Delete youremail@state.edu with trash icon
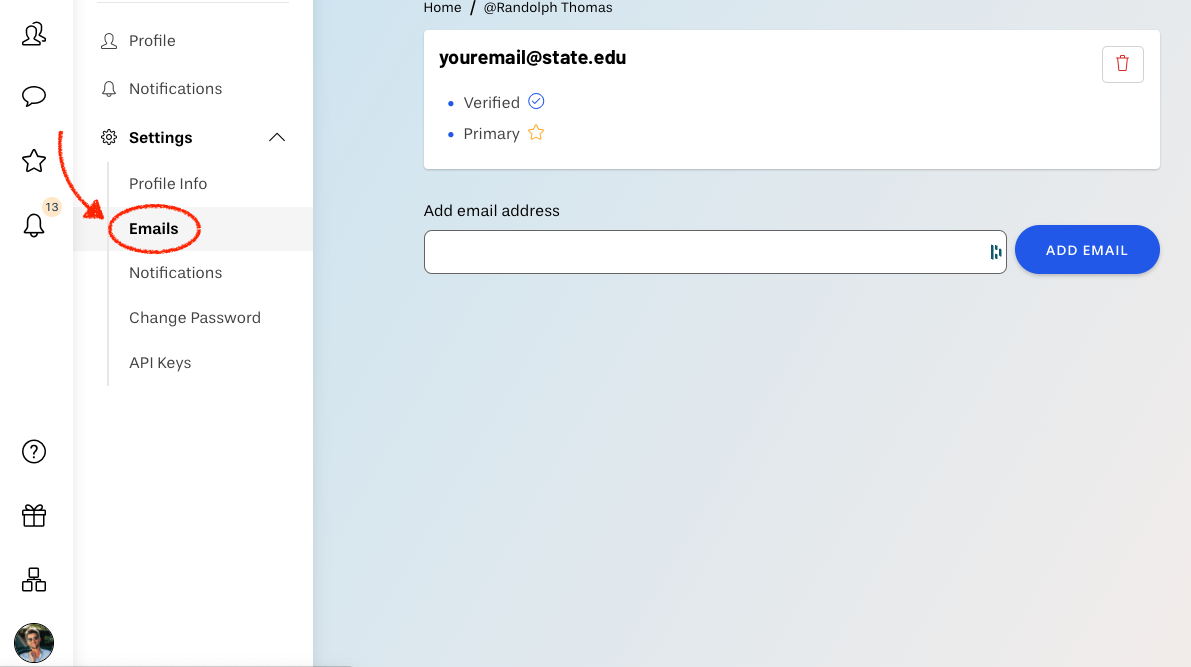This screenshot has height=667, width=1191. (1123, 64)
